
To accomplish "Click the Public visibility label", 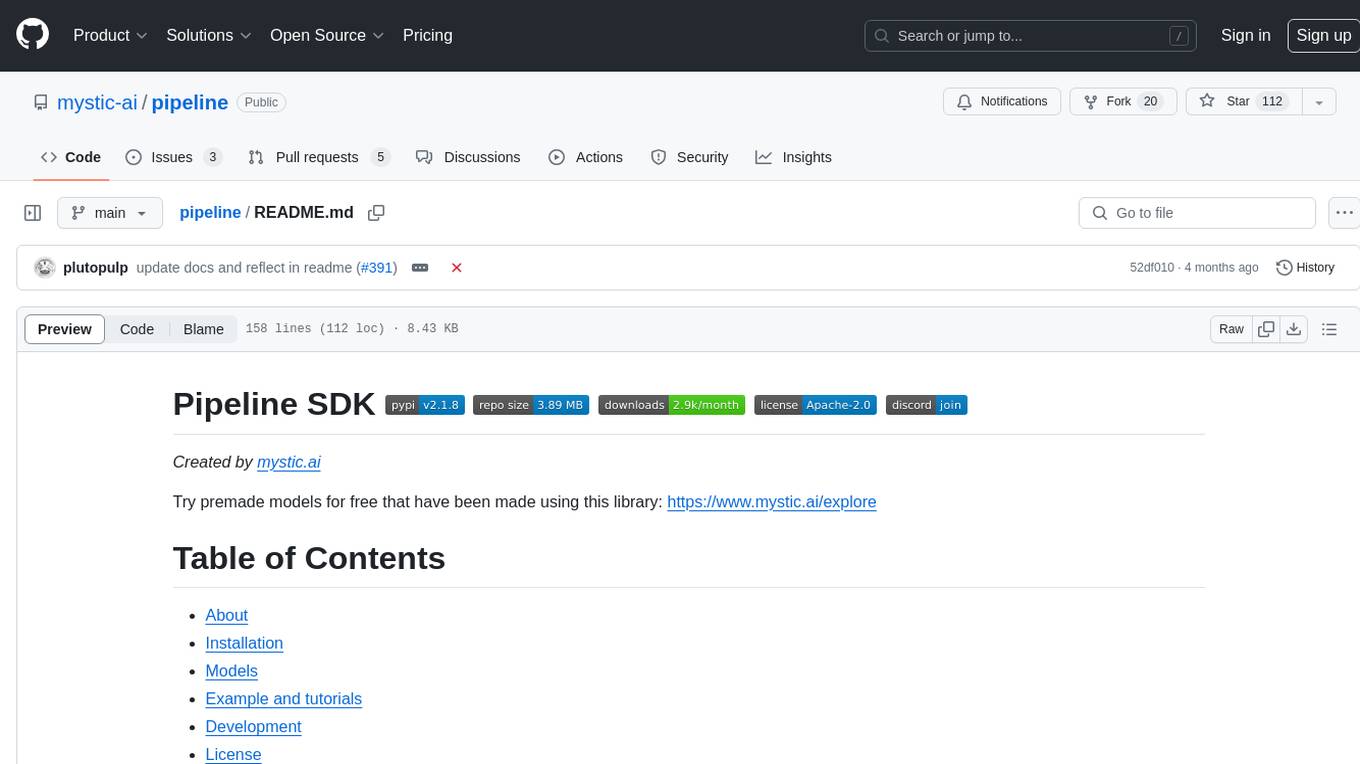I will pyautogui.click(x=261, y=102).
